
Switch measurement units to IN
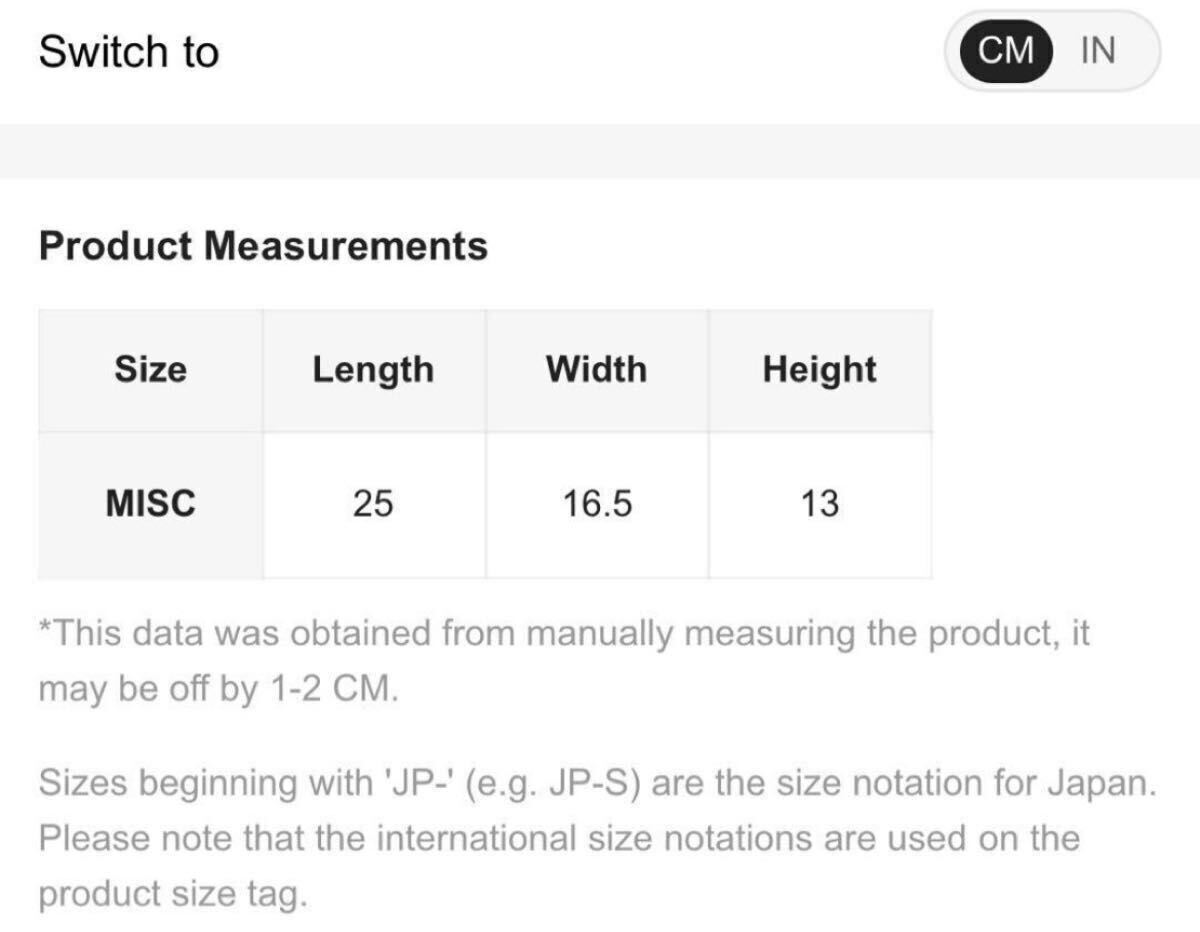click(1098, 50)
